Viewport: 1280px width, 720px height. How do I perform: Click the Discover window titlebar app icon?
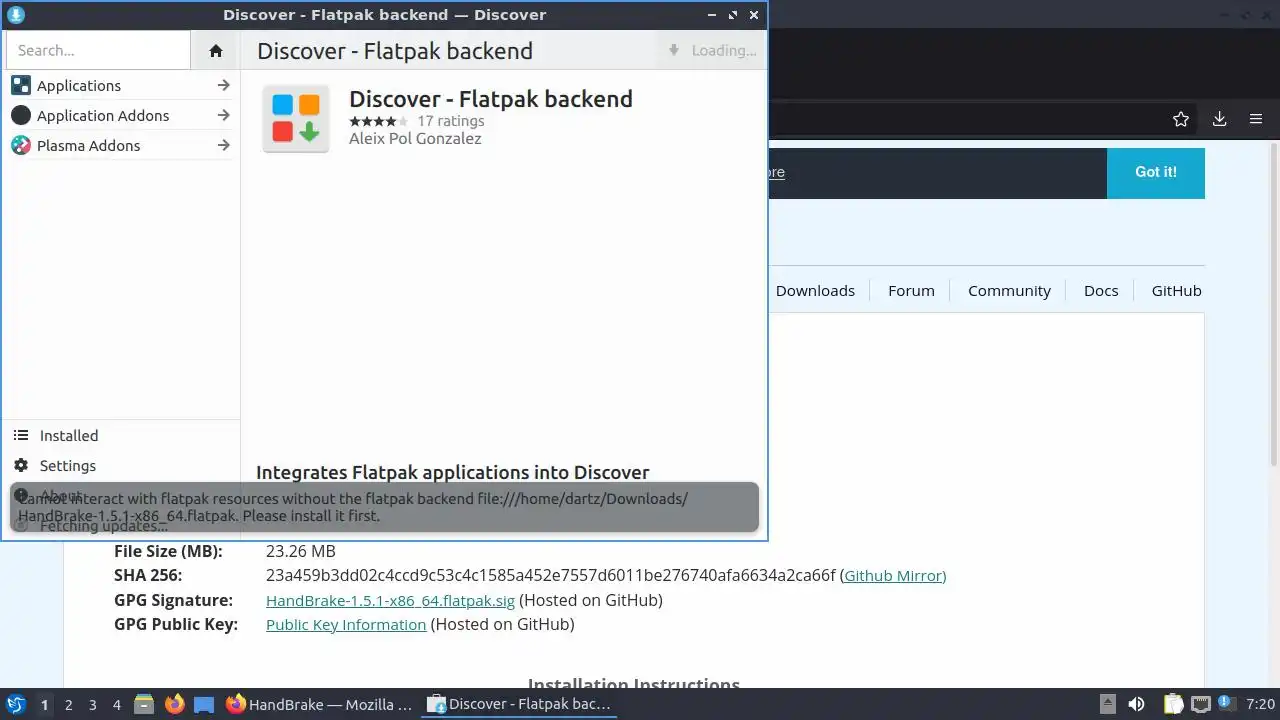click(x=15, y=15)
